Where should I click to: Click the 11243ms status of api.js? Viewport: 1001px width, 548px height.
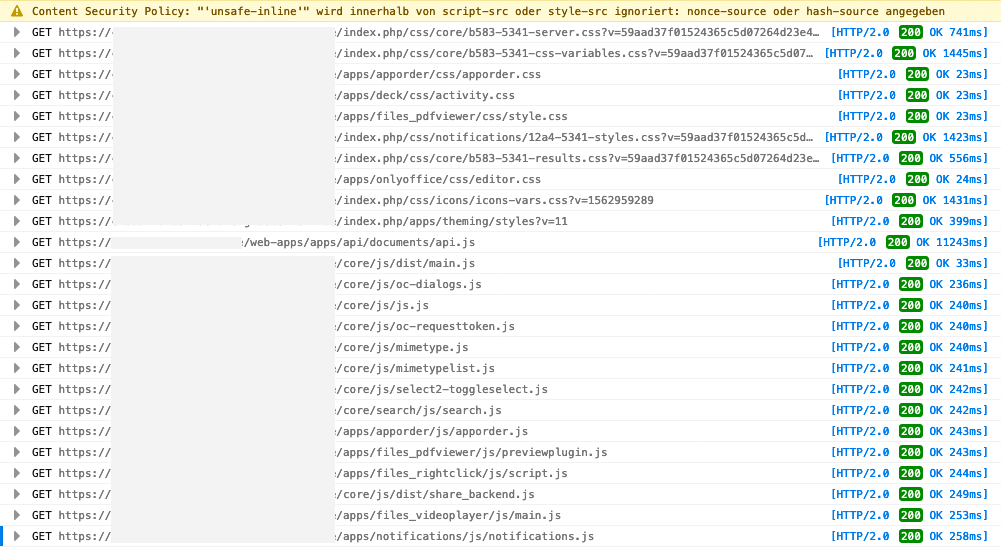[903, 242]
